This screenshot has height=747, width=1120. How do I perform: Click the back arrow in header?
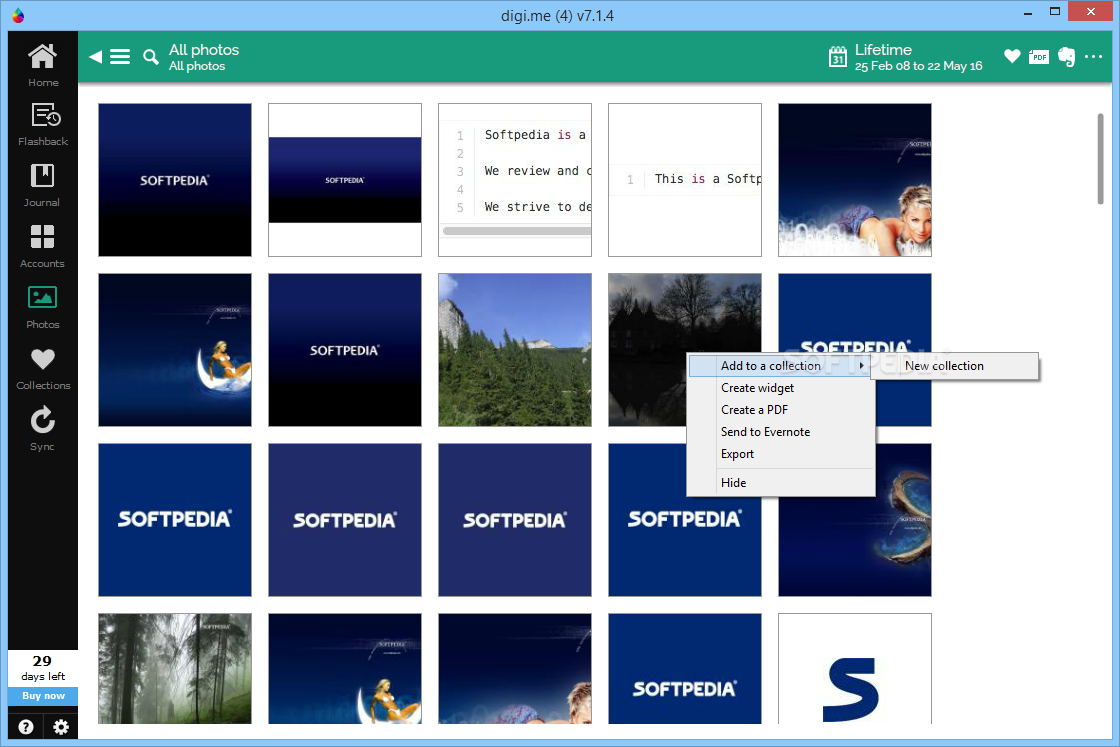(x=95, y=56)
